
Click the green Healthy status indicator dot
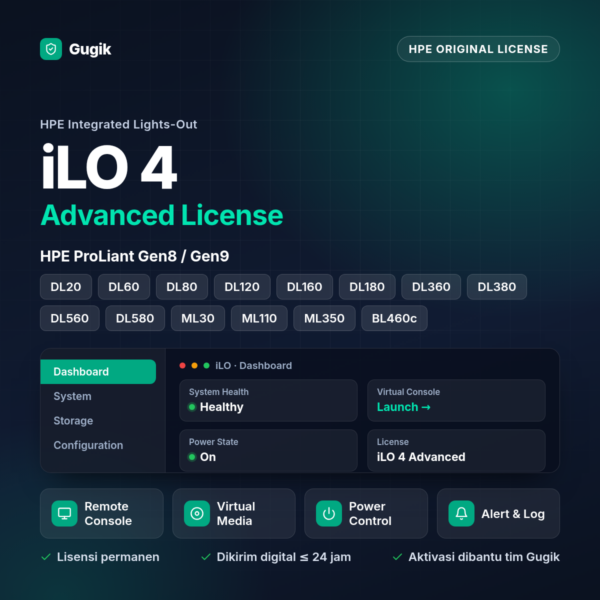coord(192,407)
